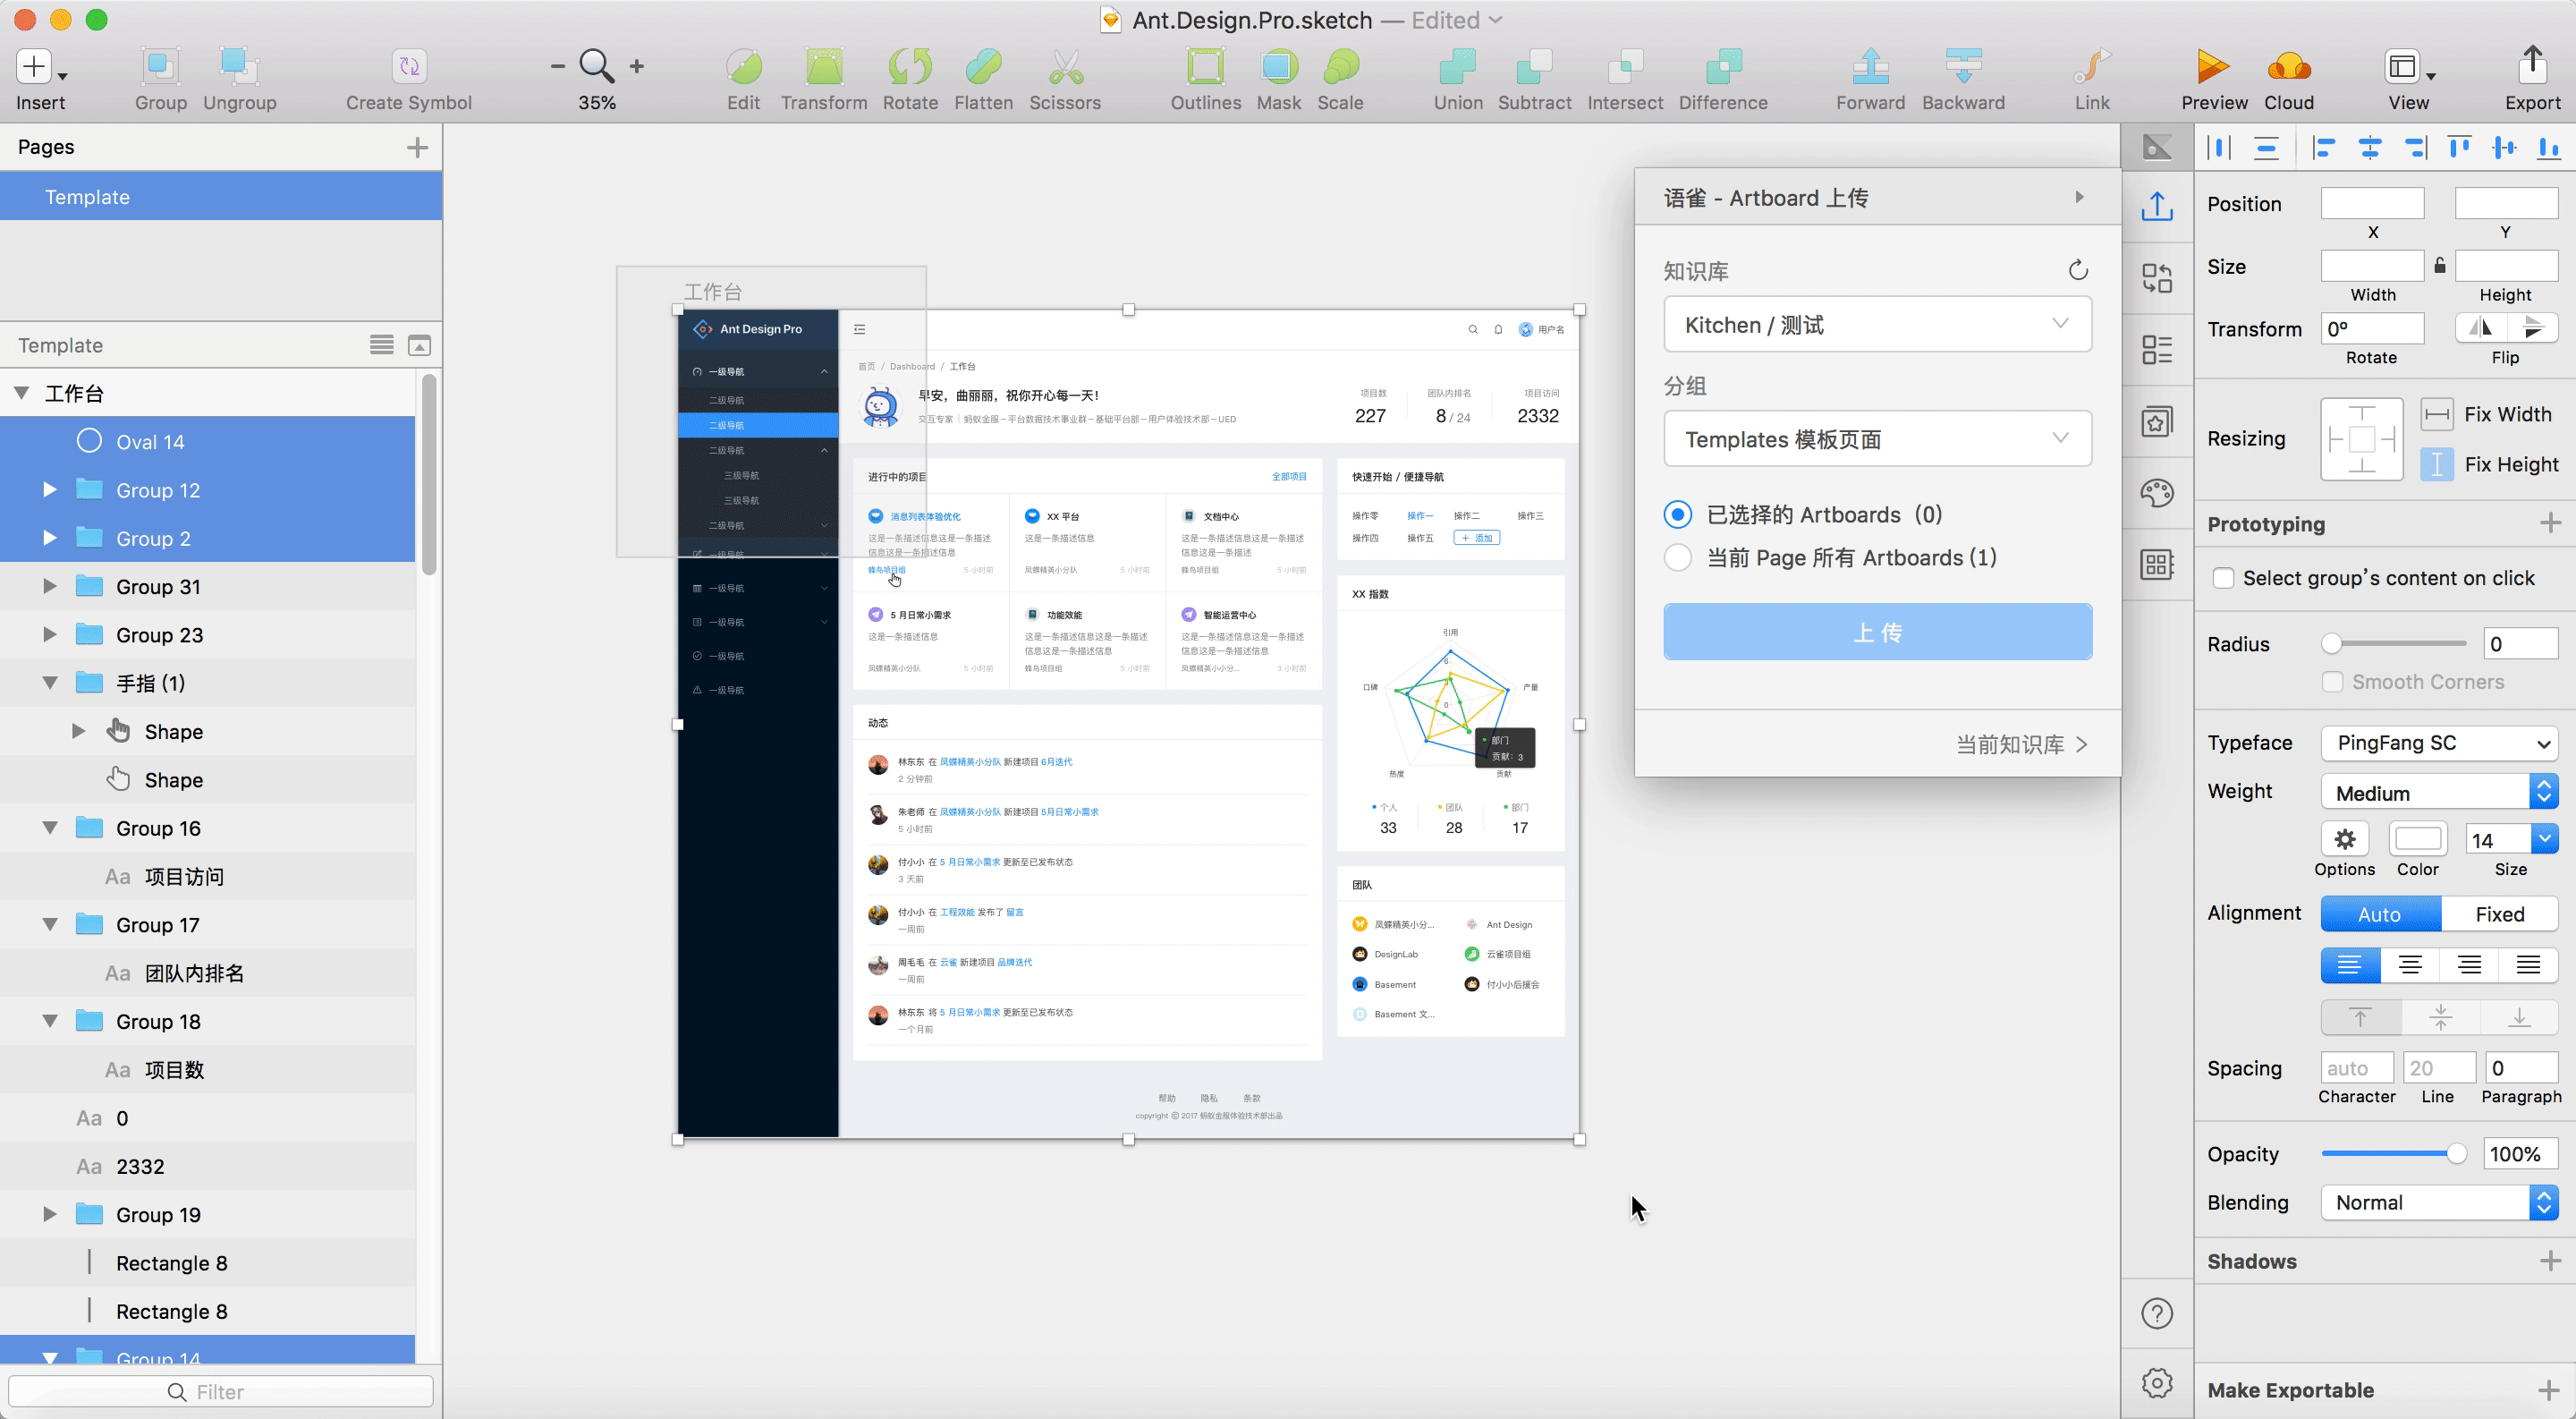The image size is (2576, 1419).
Task: Click the help question mark icon
Action: point(2157,1313)
